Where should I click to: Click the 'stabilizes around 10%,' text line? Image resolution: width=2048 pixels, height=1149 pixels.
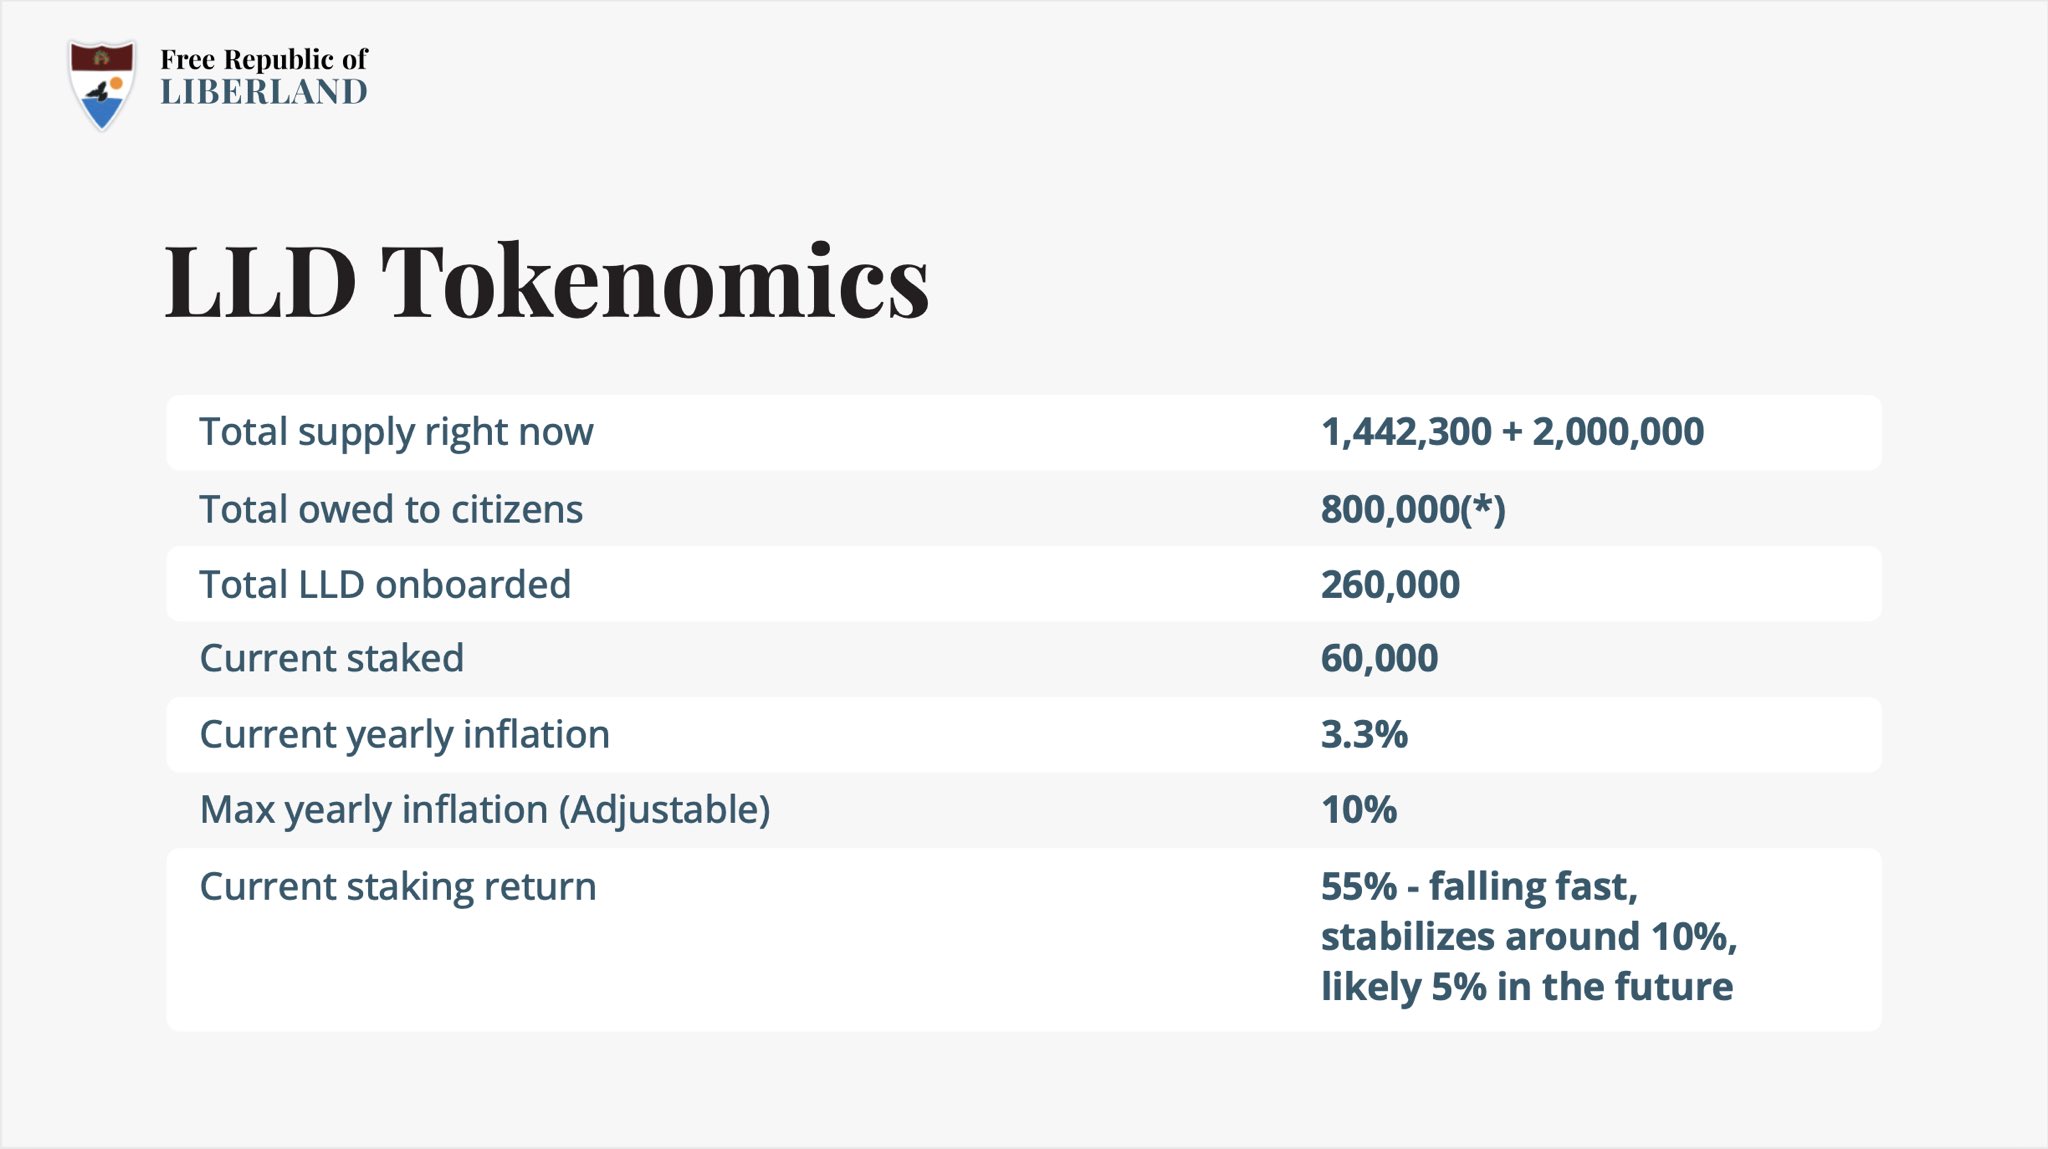pyautogui.click(x=1529, y=937)
